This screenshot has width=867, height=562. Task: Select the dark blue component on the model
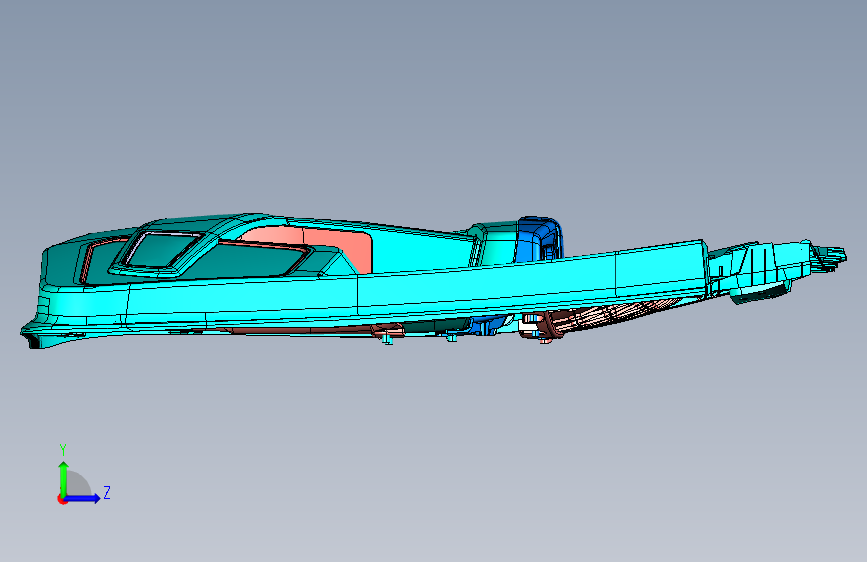[540, 238]
